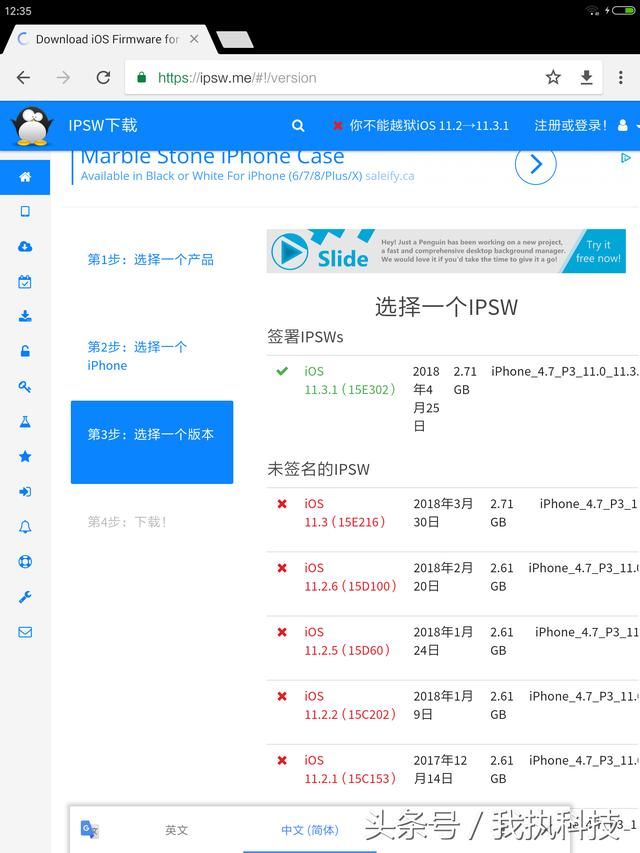The image size is (640, 853).
Task: Switch translation to 中文 (简体)
Action: pyautogui.click(x=309, y=830)
